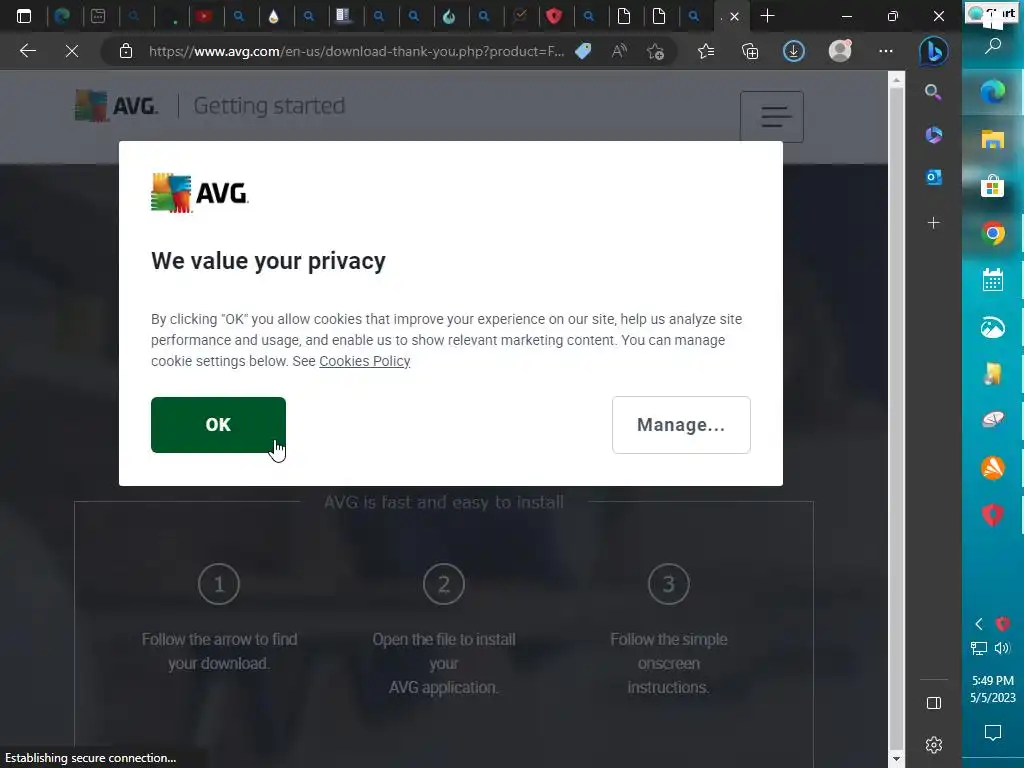
Task: Open sidebar settings gear
Action: 933,744
